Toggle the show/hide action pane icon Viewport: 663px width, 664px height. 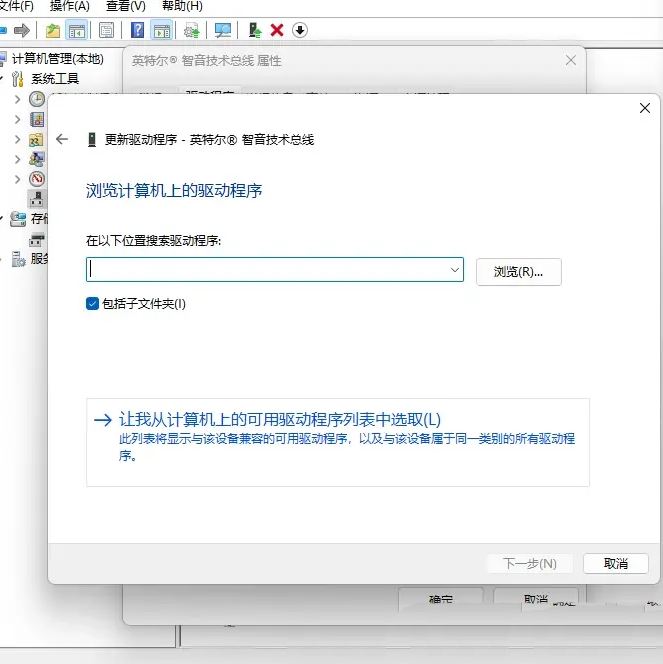pos(162,30)
